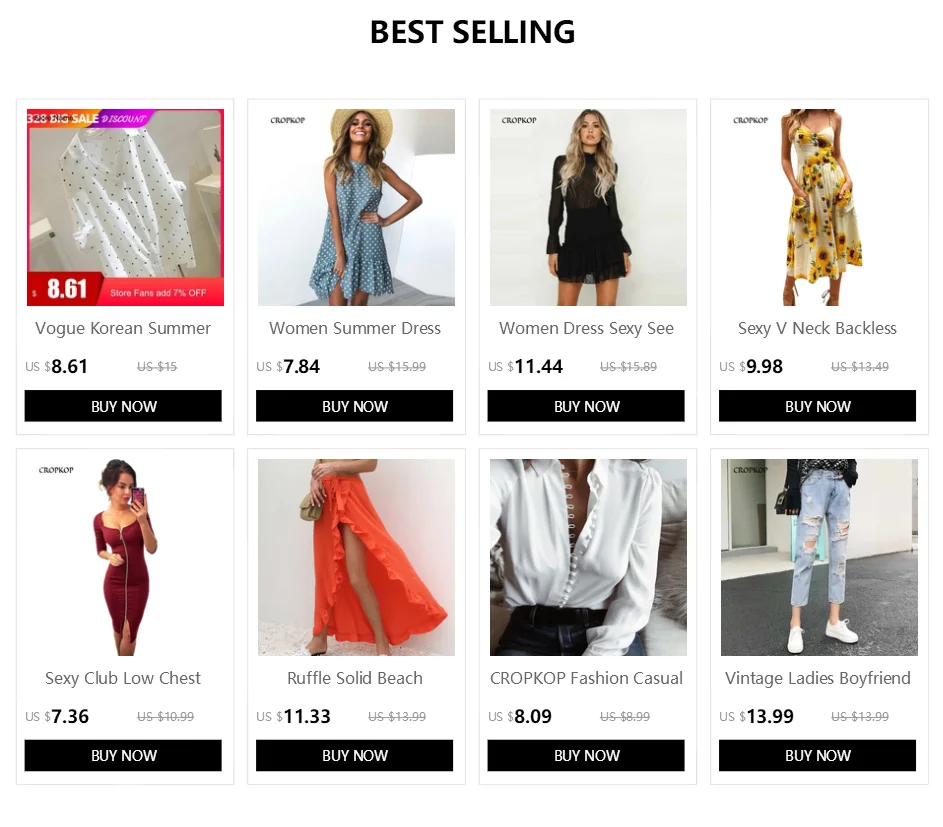The width and height of the screenshot is (943, 827).
Task: Open the Ruffle Solid Beach title link
Action: (354, 678)
